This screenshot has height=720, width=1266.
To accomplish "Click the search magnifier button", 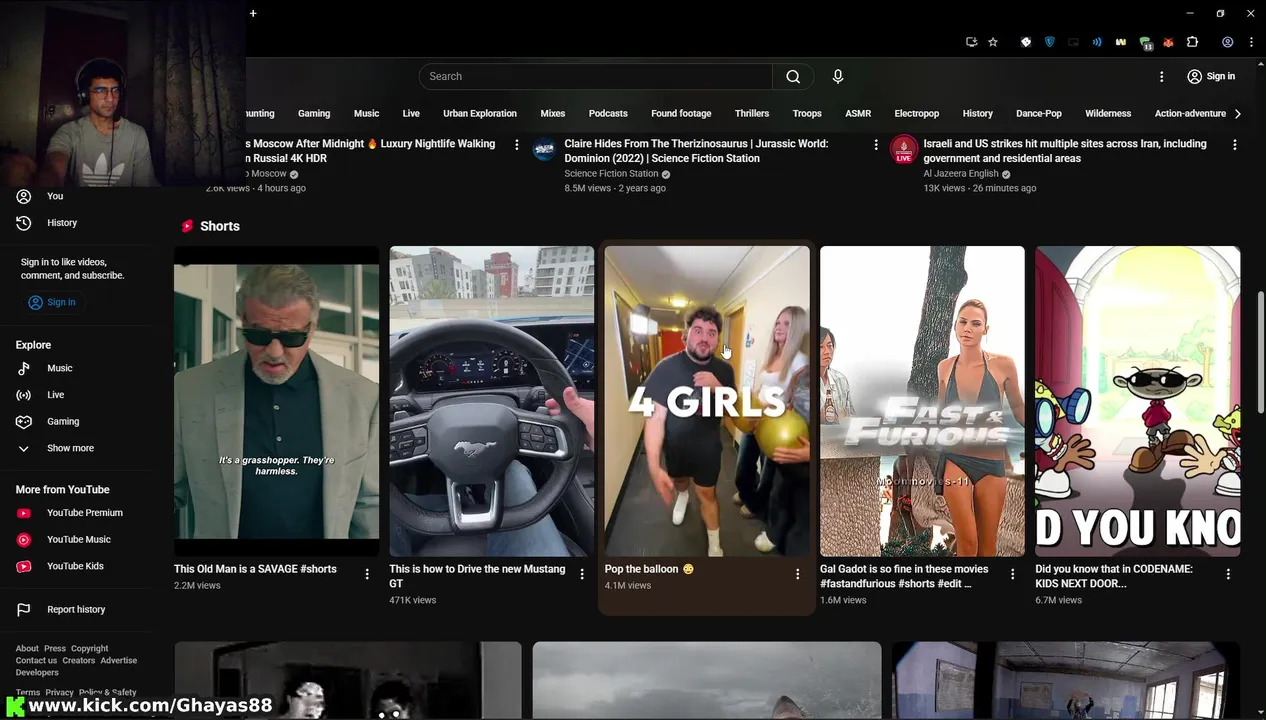I will [x=793, y=77].
